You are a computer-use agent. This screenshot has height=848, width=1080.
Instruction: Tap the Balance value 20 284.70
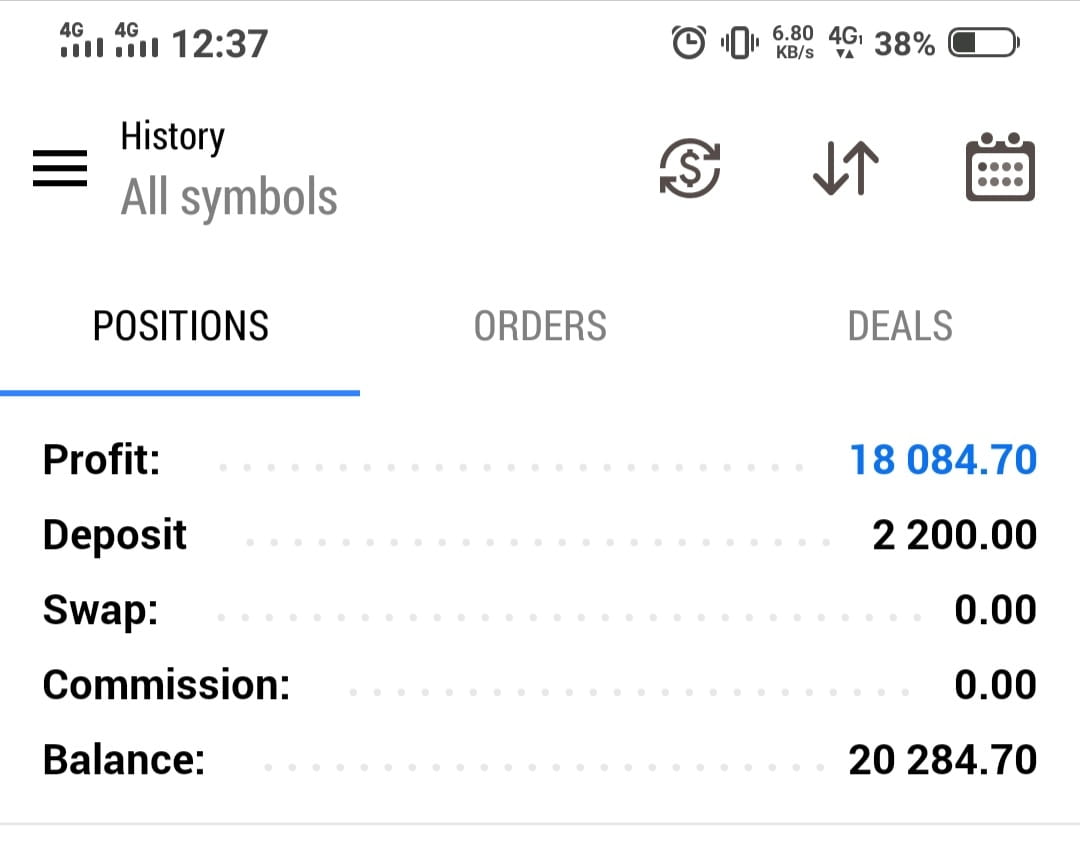tap(942, 760)
